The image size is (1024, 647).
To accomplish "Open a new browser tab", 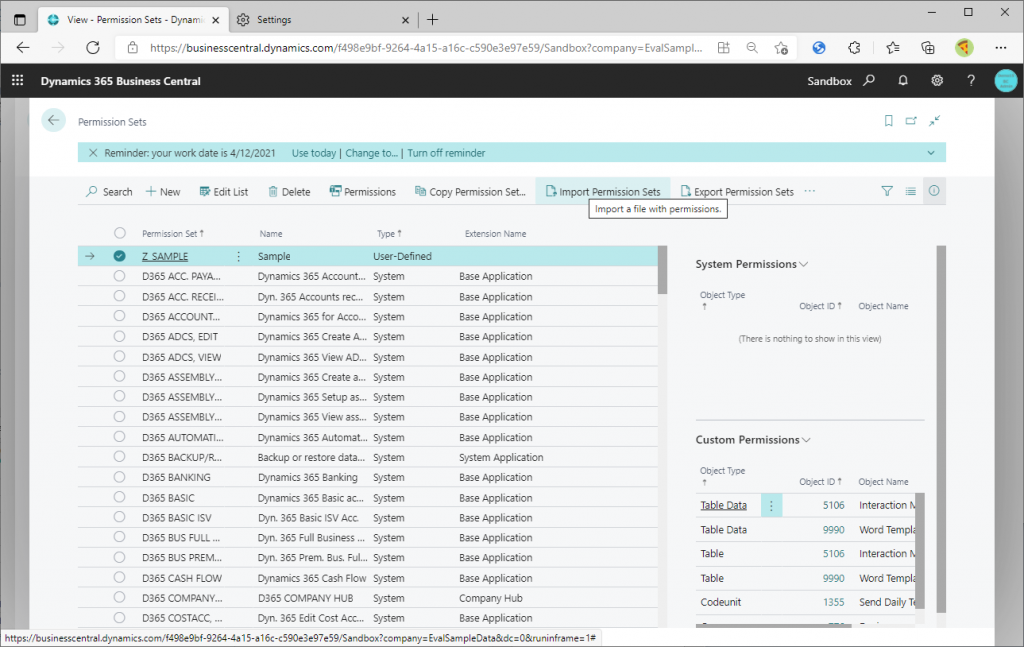I will click(432, 20).
